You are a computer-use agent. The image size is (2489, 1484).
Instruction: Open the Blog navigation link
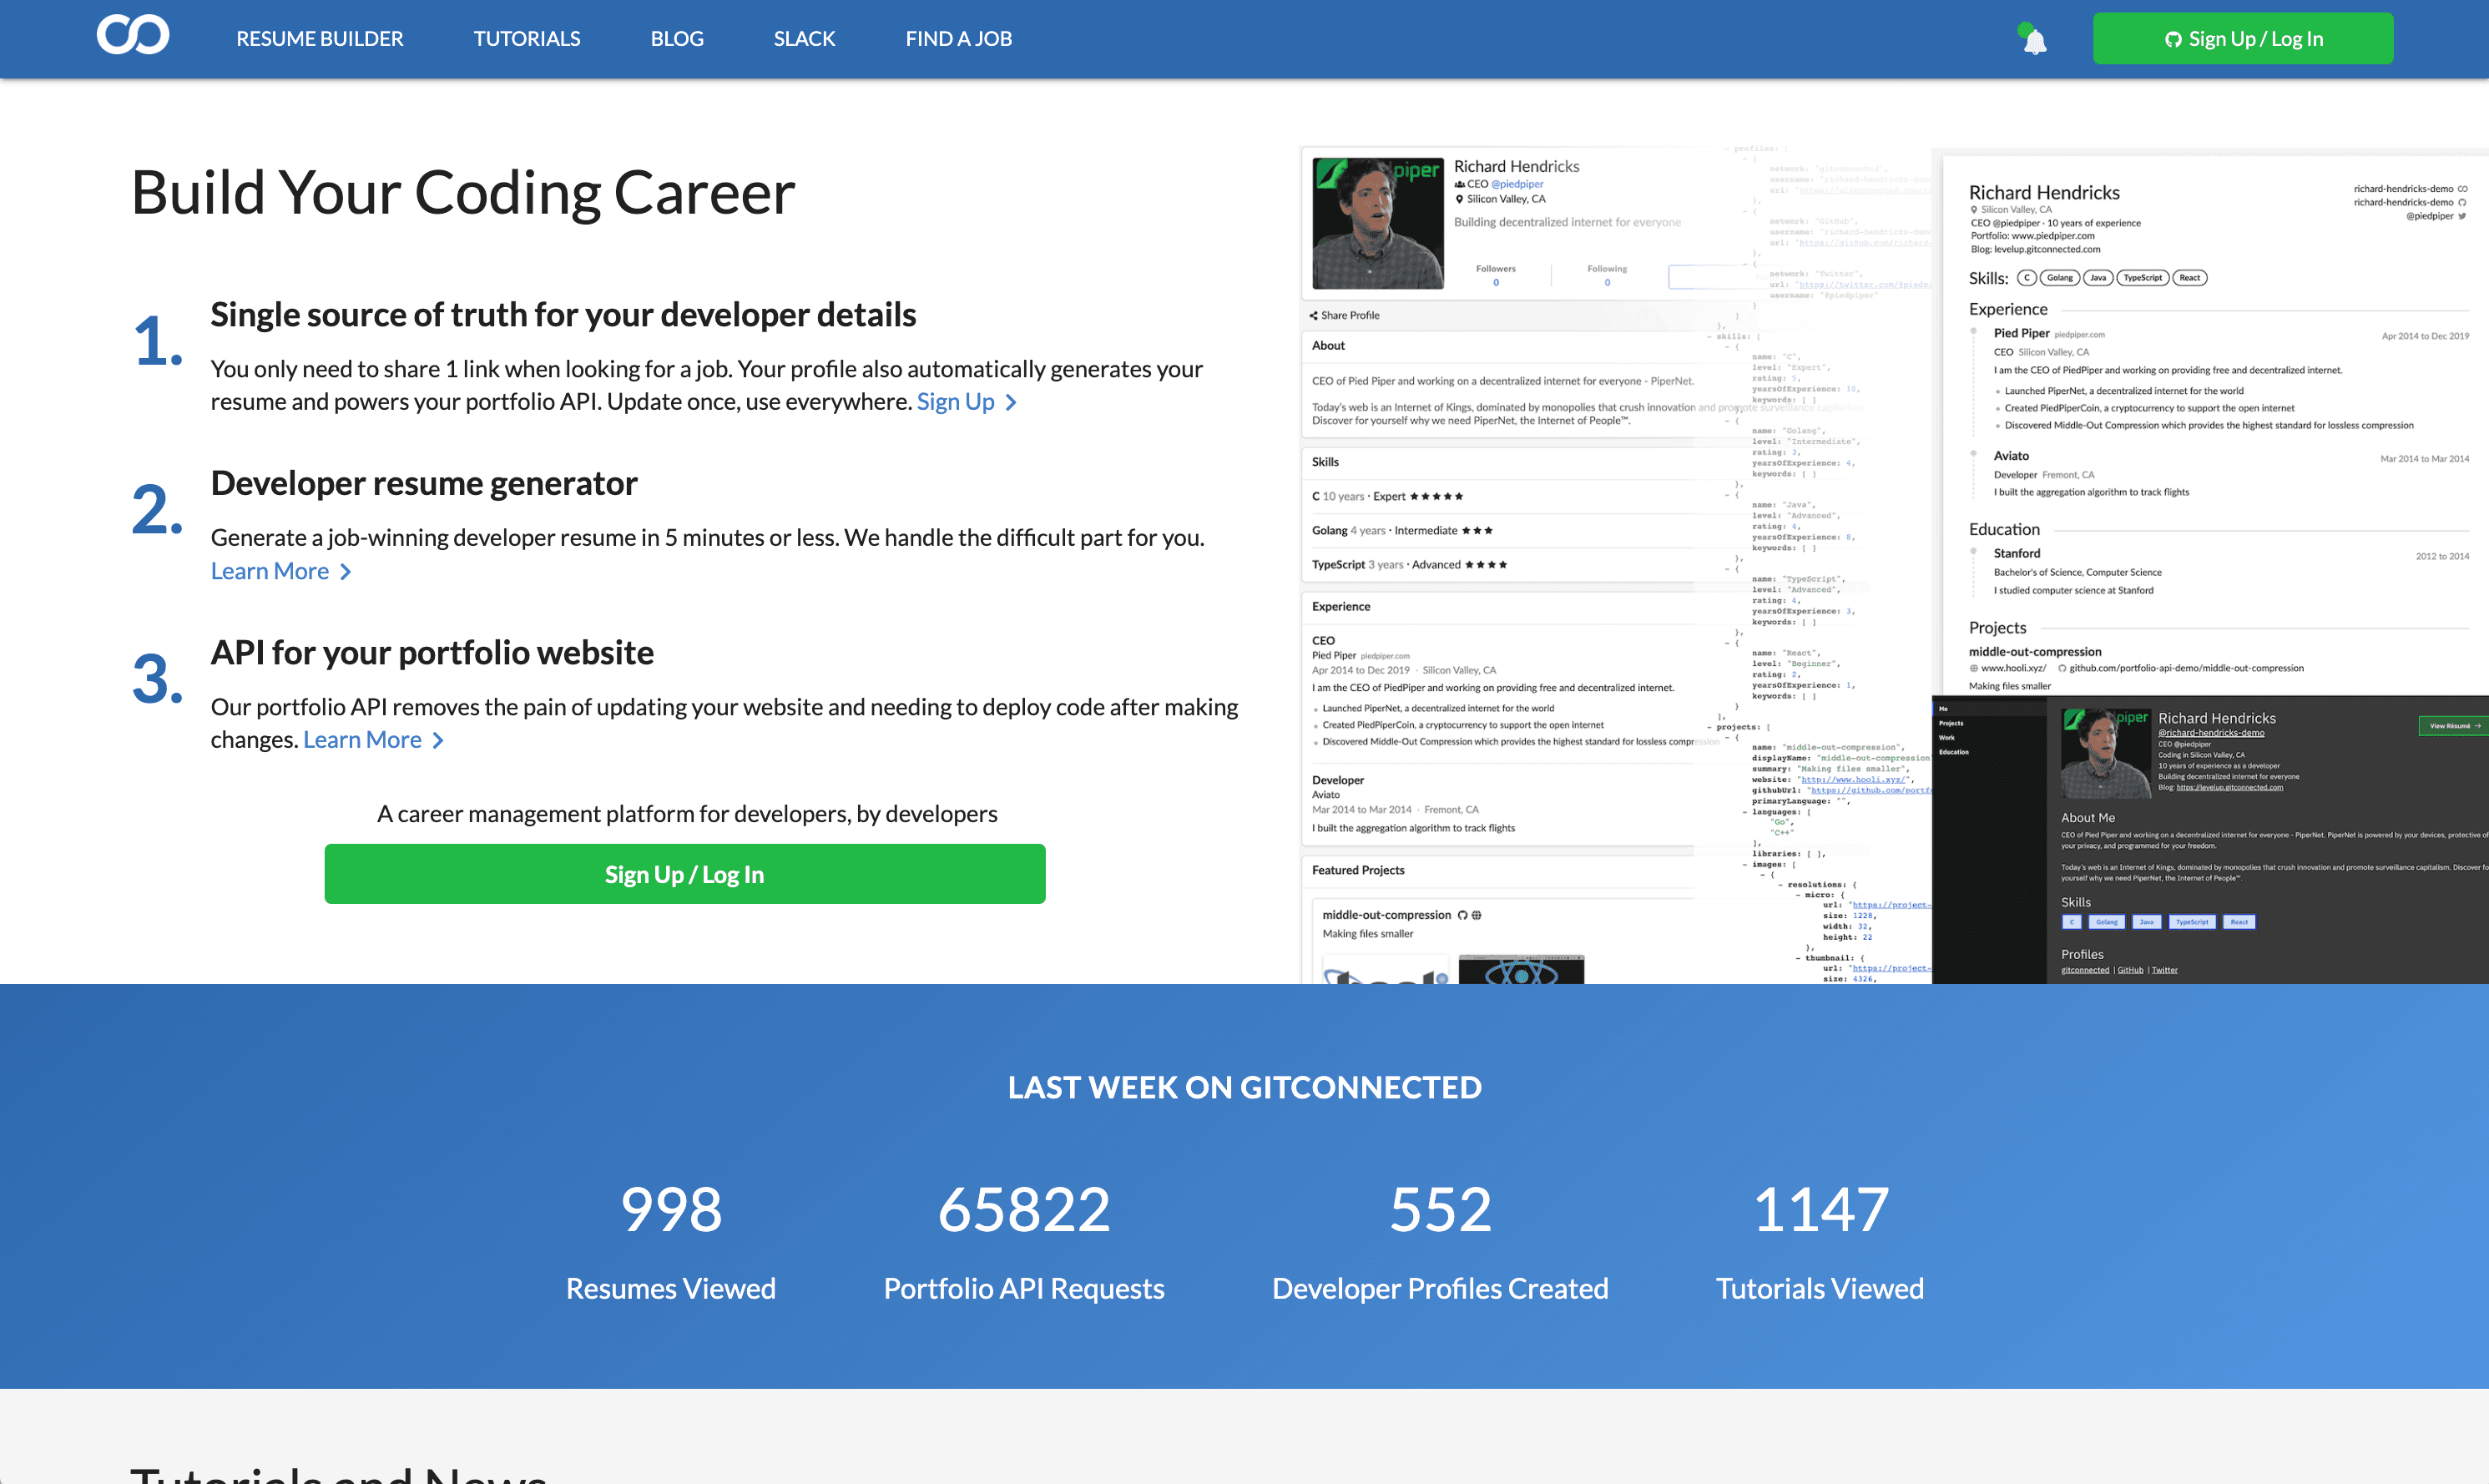pos(676,38)
